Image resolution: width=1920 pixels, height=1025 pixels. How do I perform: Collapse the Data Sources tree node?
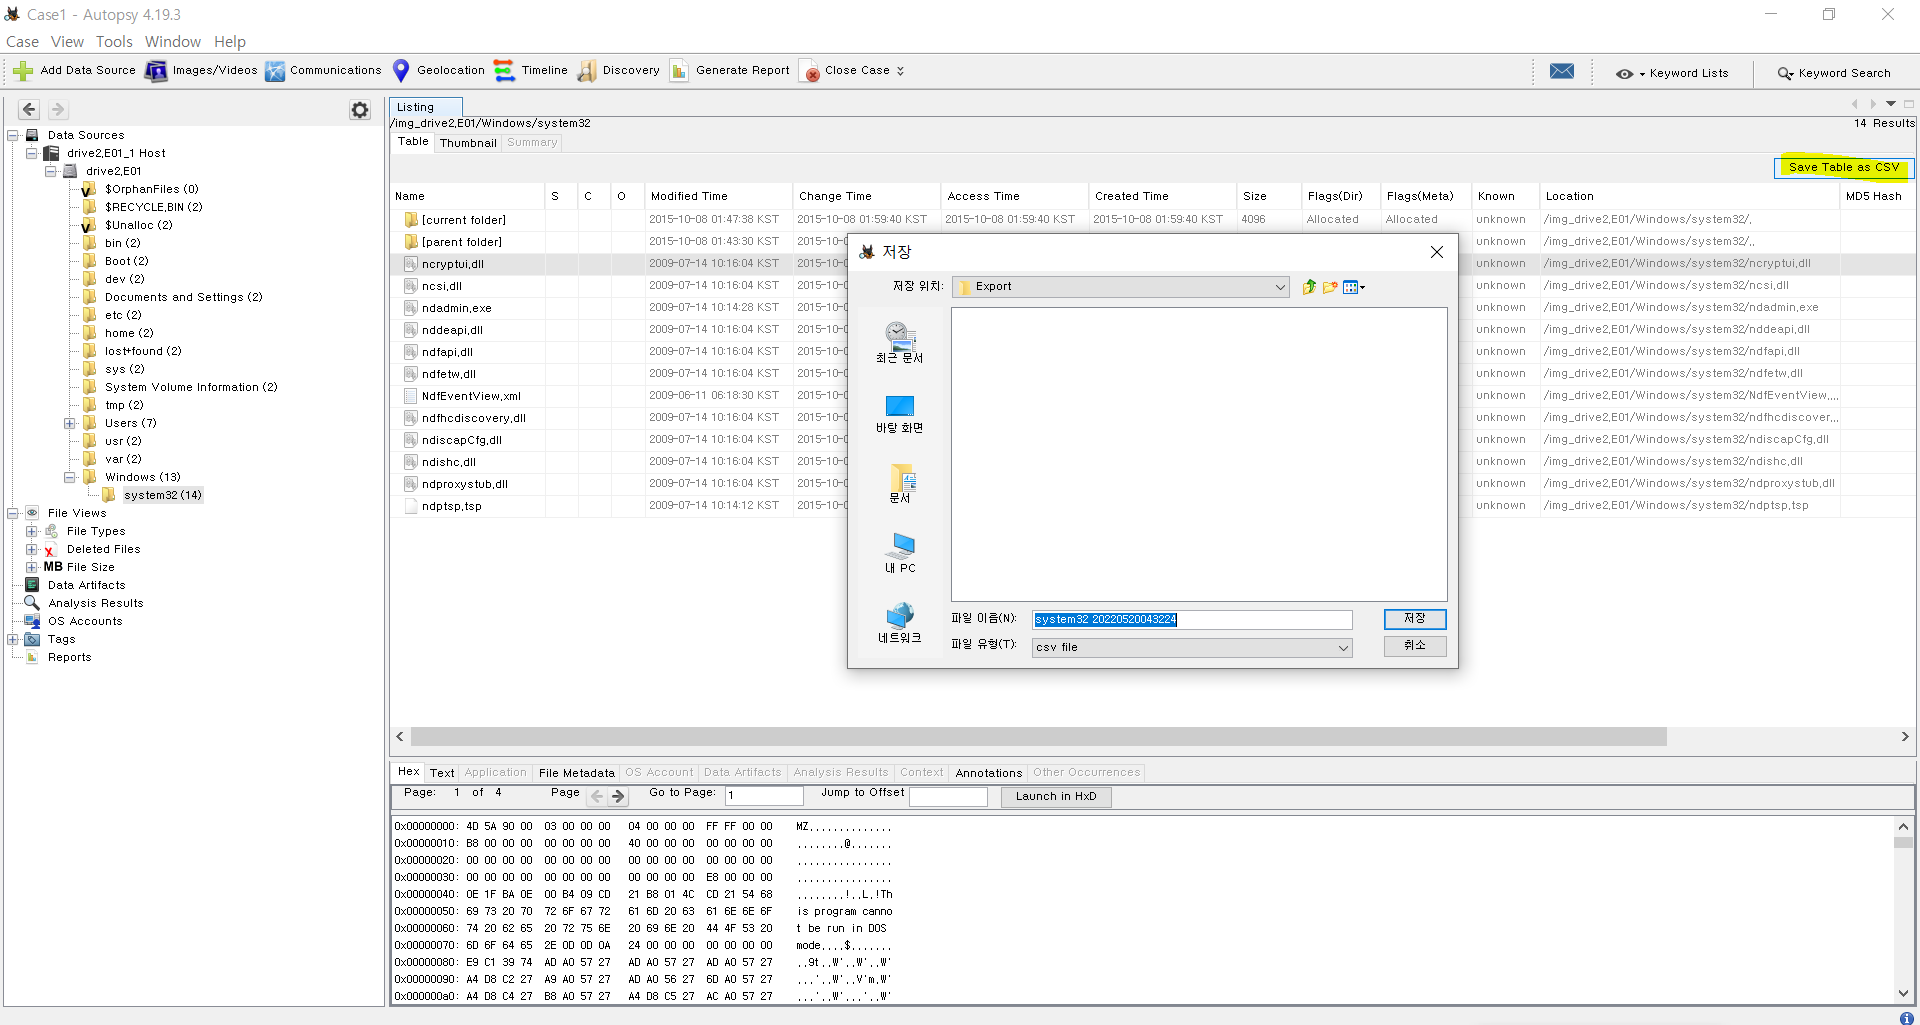click(x=13, y=135)
